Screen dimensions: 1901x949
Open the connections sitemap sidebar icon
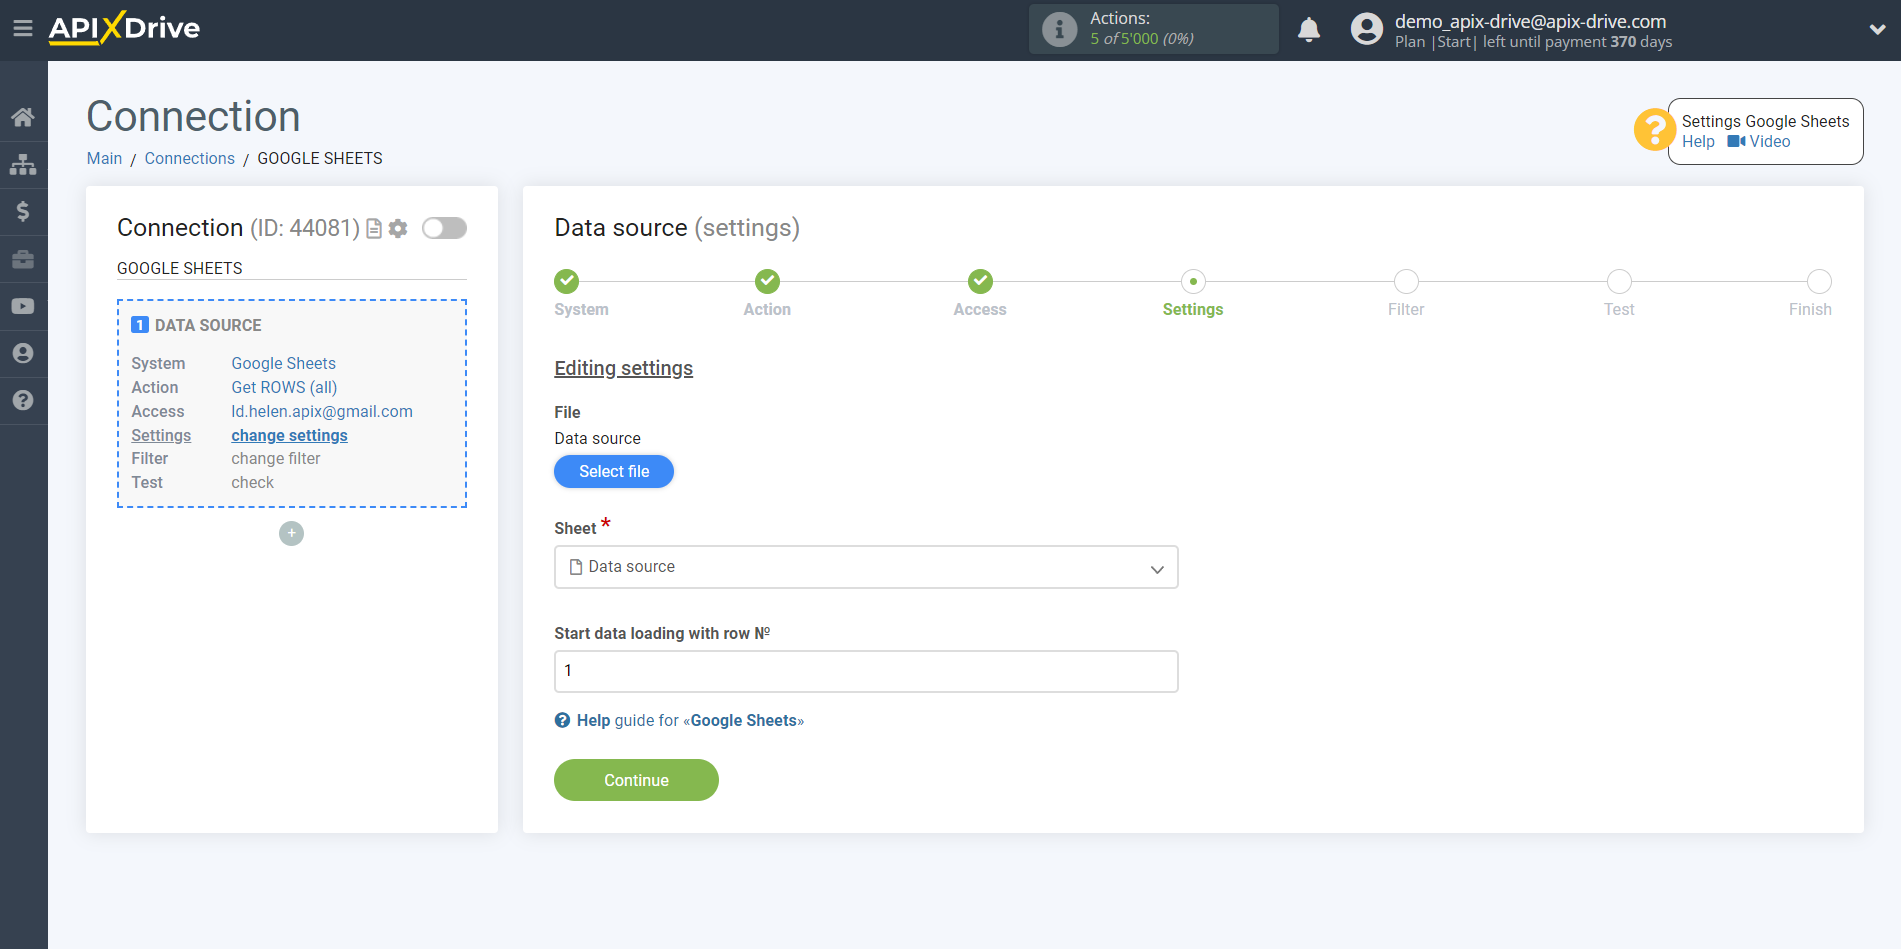pyautogui.click(x=23, y=164)
